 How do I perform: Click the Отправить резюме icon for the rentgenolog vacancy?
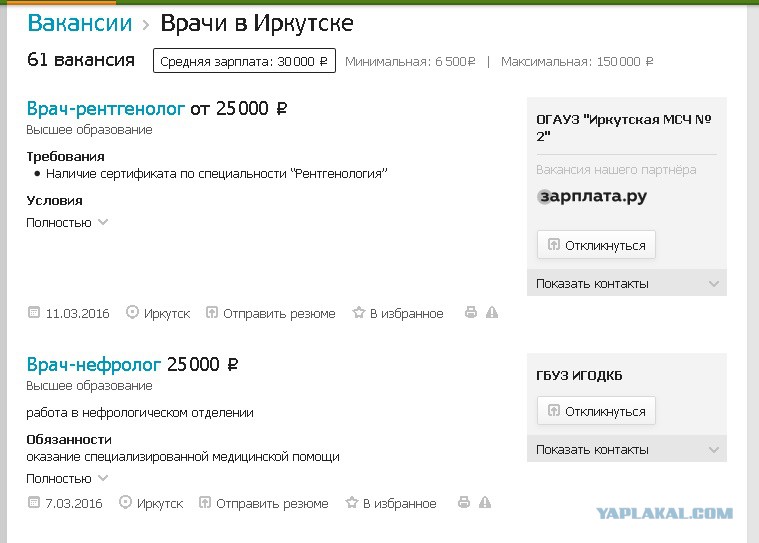coord(212,312)
